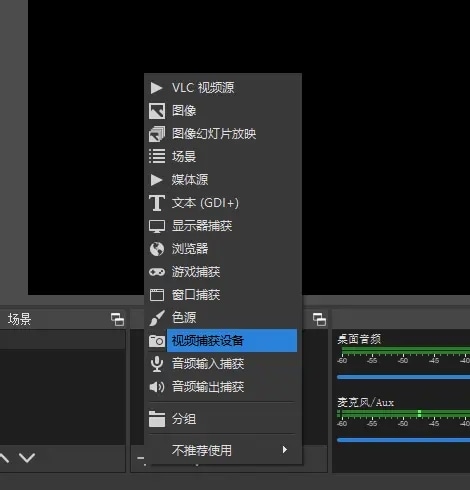Image resolution: width=470 pixels, height=490 pixels.
Task: Click the 显示器捕获 monitor icon
Action: pyautogui.click(x=157, y=226)
